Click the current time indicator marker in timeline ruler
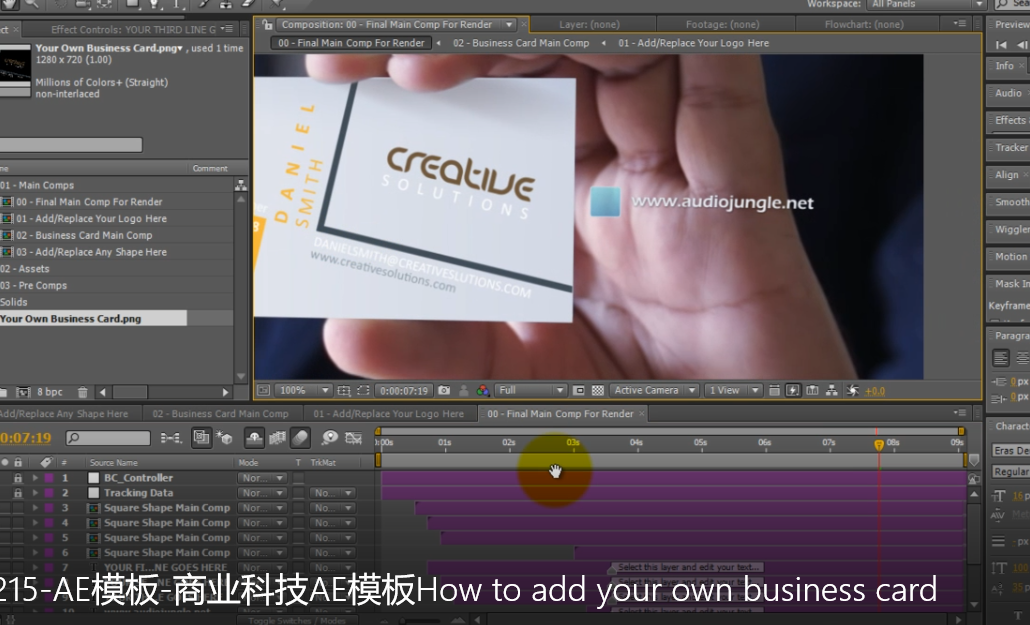1030x625 pixels. (879, 445)
